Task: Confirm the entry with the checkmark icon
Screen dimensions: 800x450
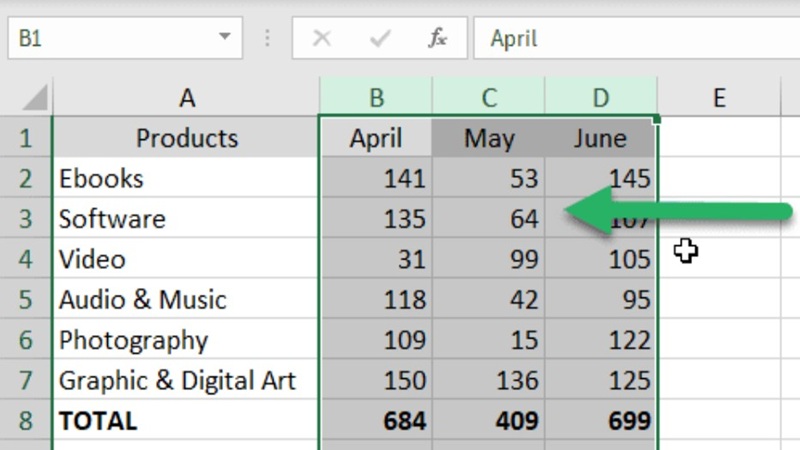Action: pos(380,38)
